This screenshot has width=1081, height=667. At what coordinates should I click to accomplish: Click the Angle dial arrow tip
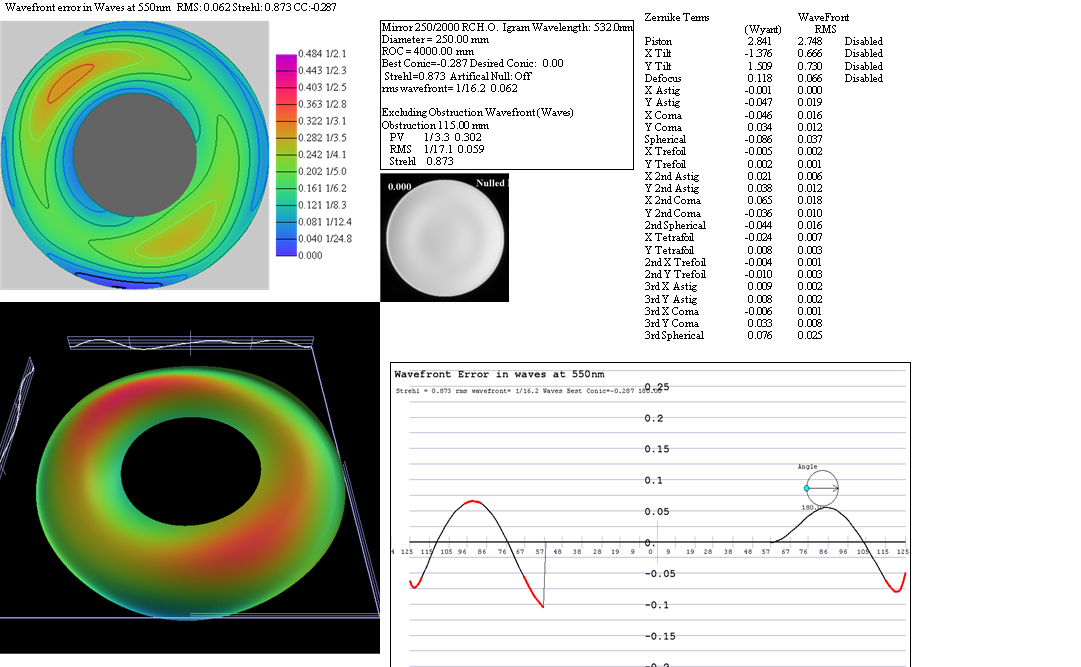[x=837, y=488]
